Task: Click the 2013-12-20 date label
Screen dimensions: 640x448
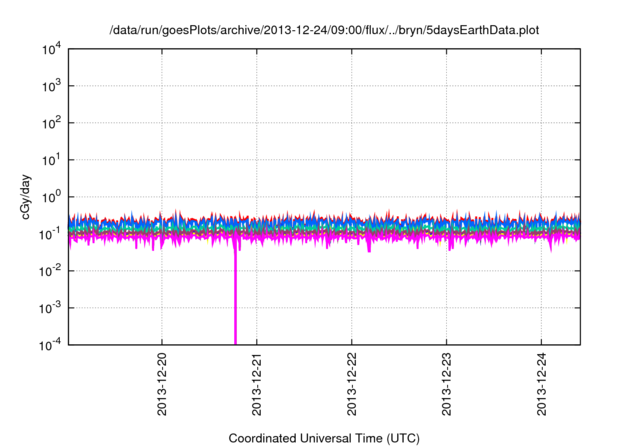Action: 162,384
